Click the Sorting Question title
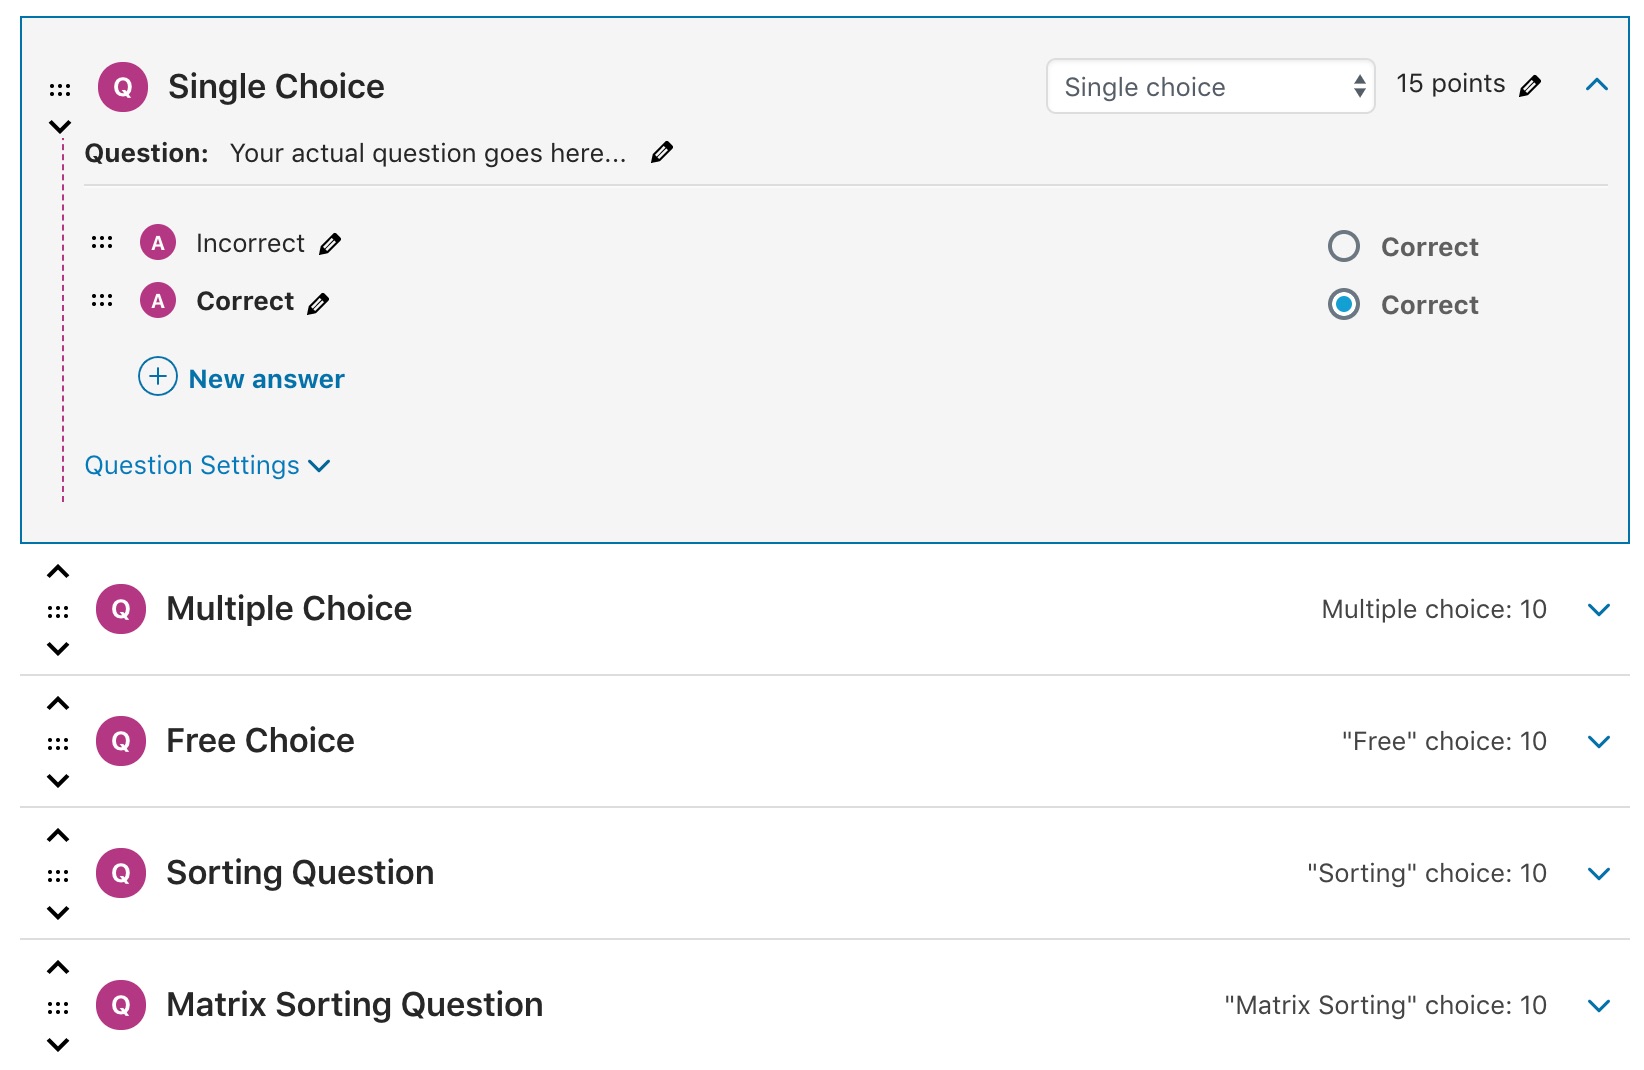Screen dimensions: 1644x1070 click(x=300, y=873)
